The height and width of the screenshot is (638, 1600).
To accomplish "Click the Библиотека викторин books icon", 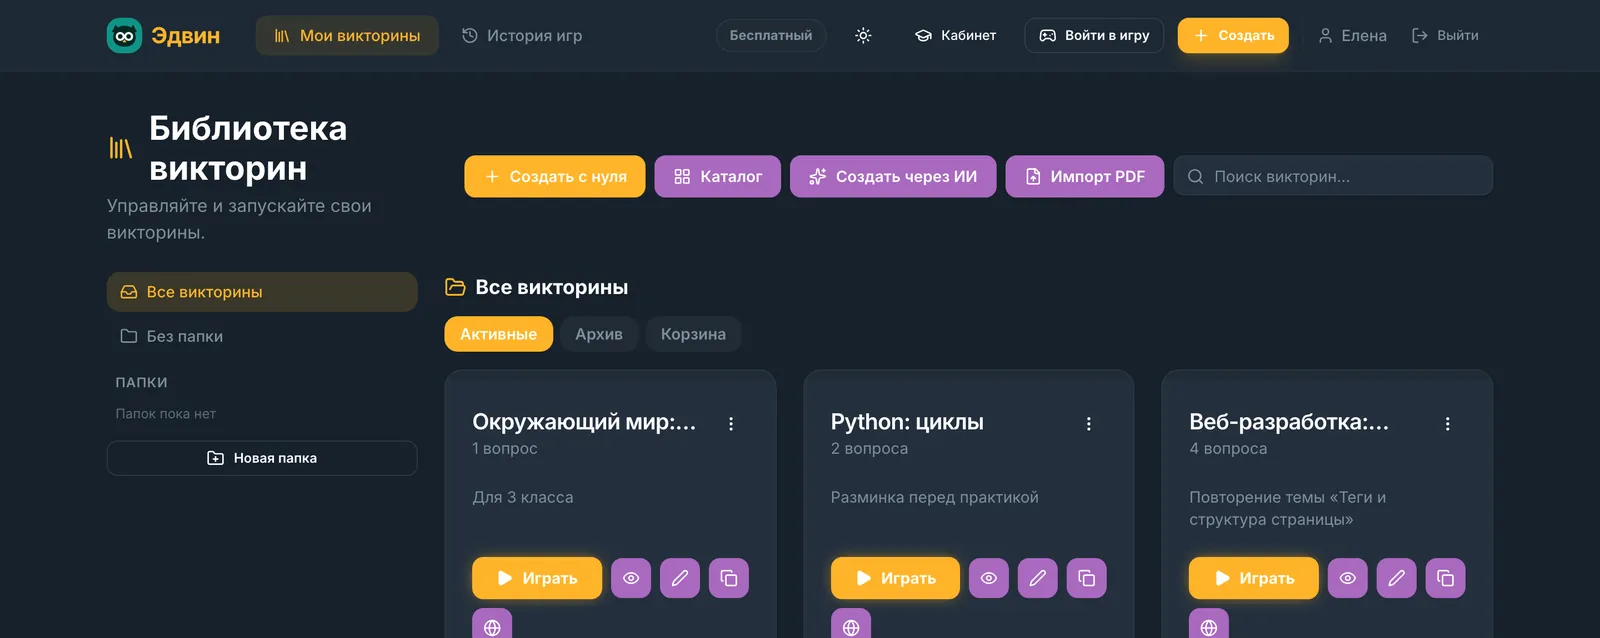I will pos(121,149).
